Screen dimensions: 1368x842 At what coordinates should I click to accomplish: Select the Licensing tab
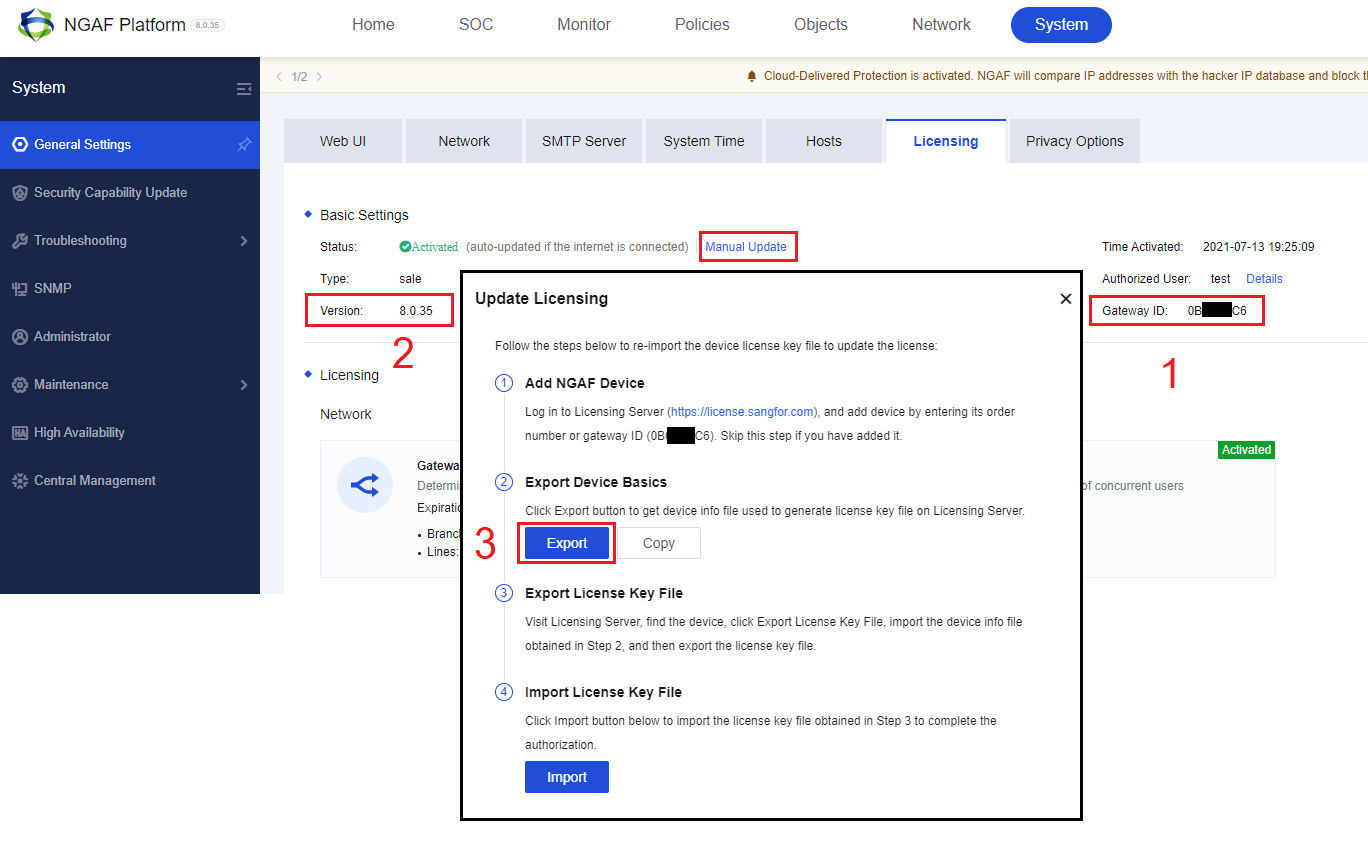point(946,141)
